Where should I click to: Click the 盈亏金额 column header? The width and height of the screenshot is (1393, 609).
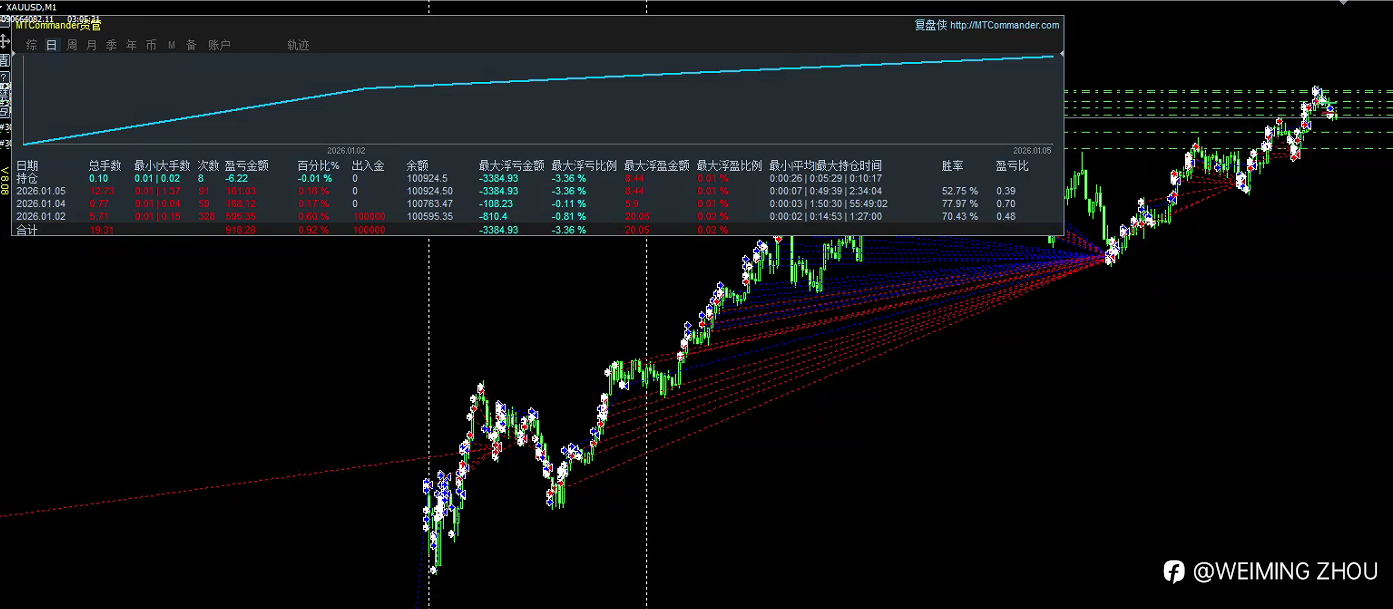click(x=247, y=166)
